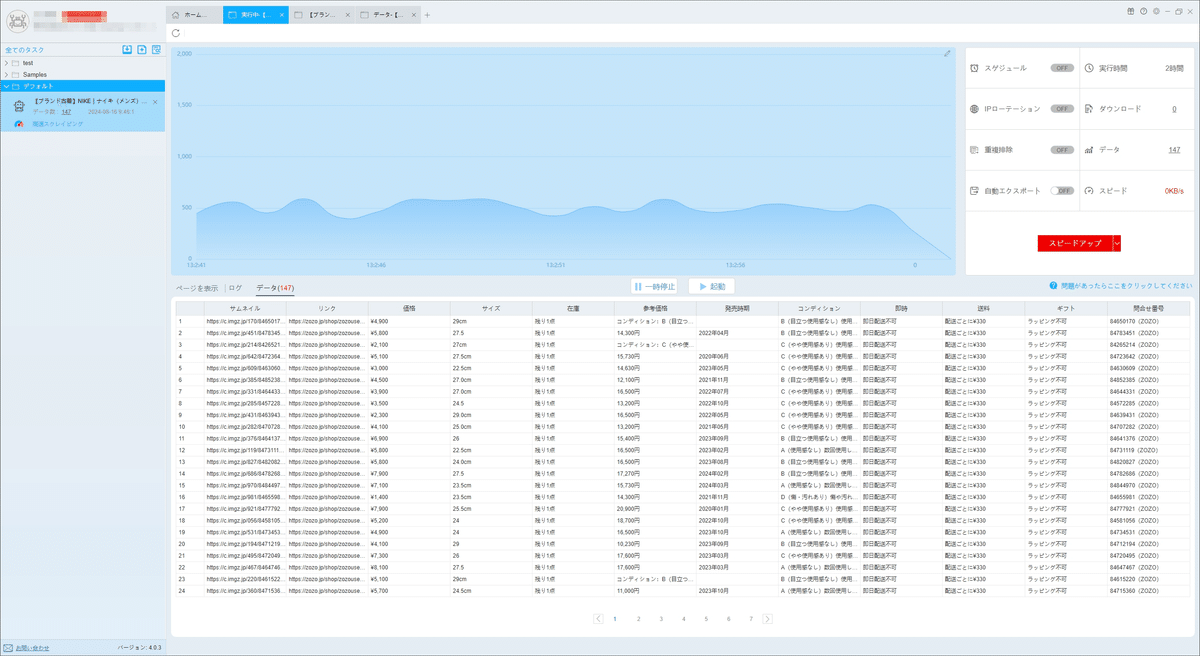Click the download file icon beside ダウンロード

1089,108
